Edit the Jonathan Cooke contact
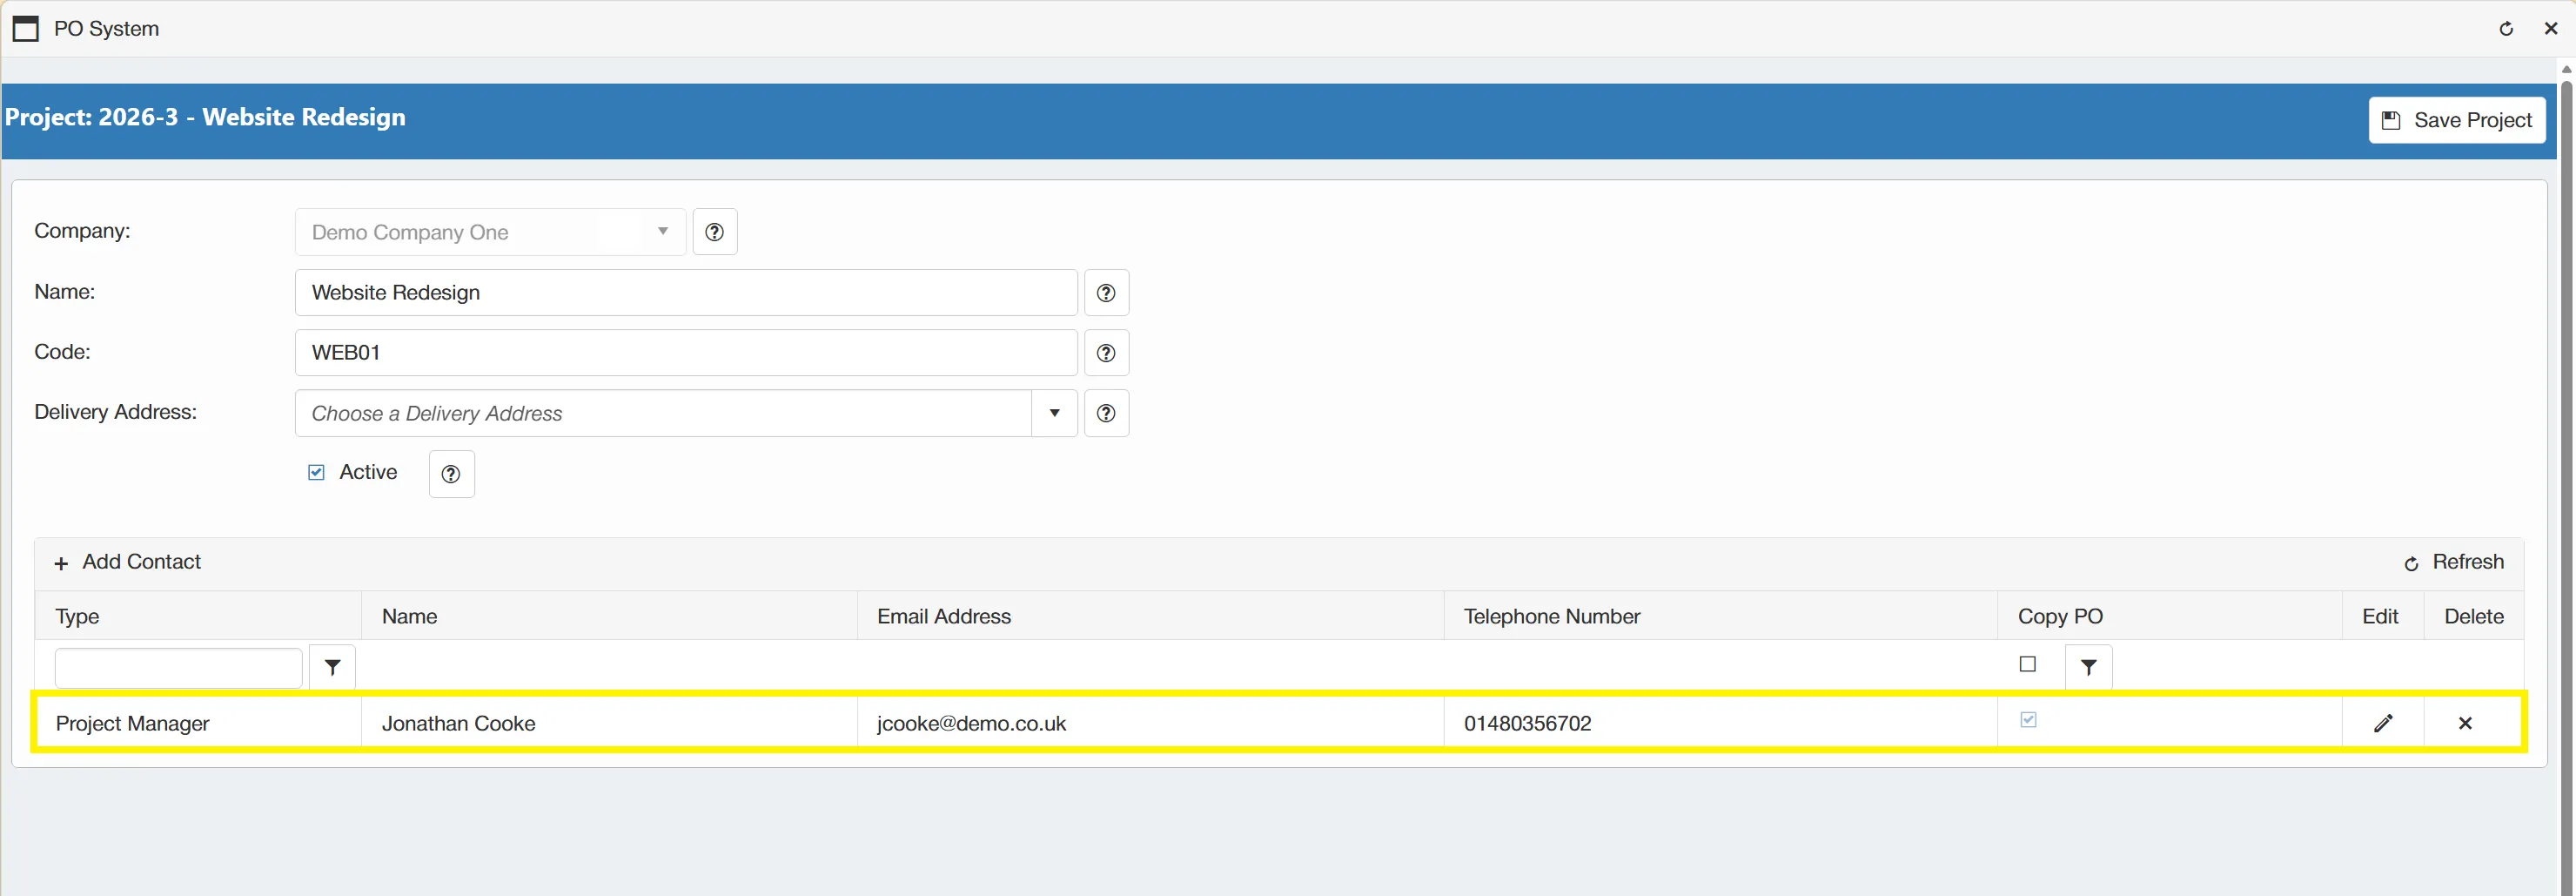This screenshot has width=2576, height=896. [x=2383, y=723]
